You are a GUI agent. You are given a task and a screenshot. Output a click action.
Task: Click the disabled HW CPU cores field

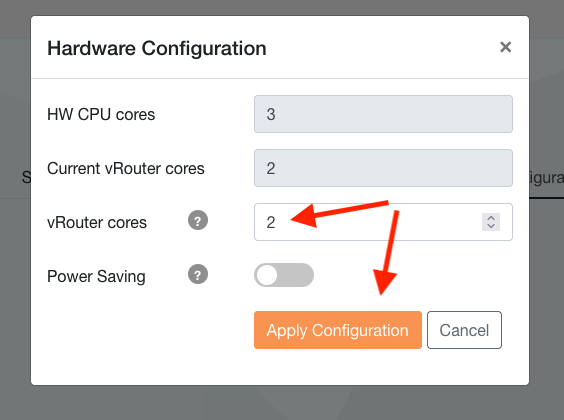point(383,114)
